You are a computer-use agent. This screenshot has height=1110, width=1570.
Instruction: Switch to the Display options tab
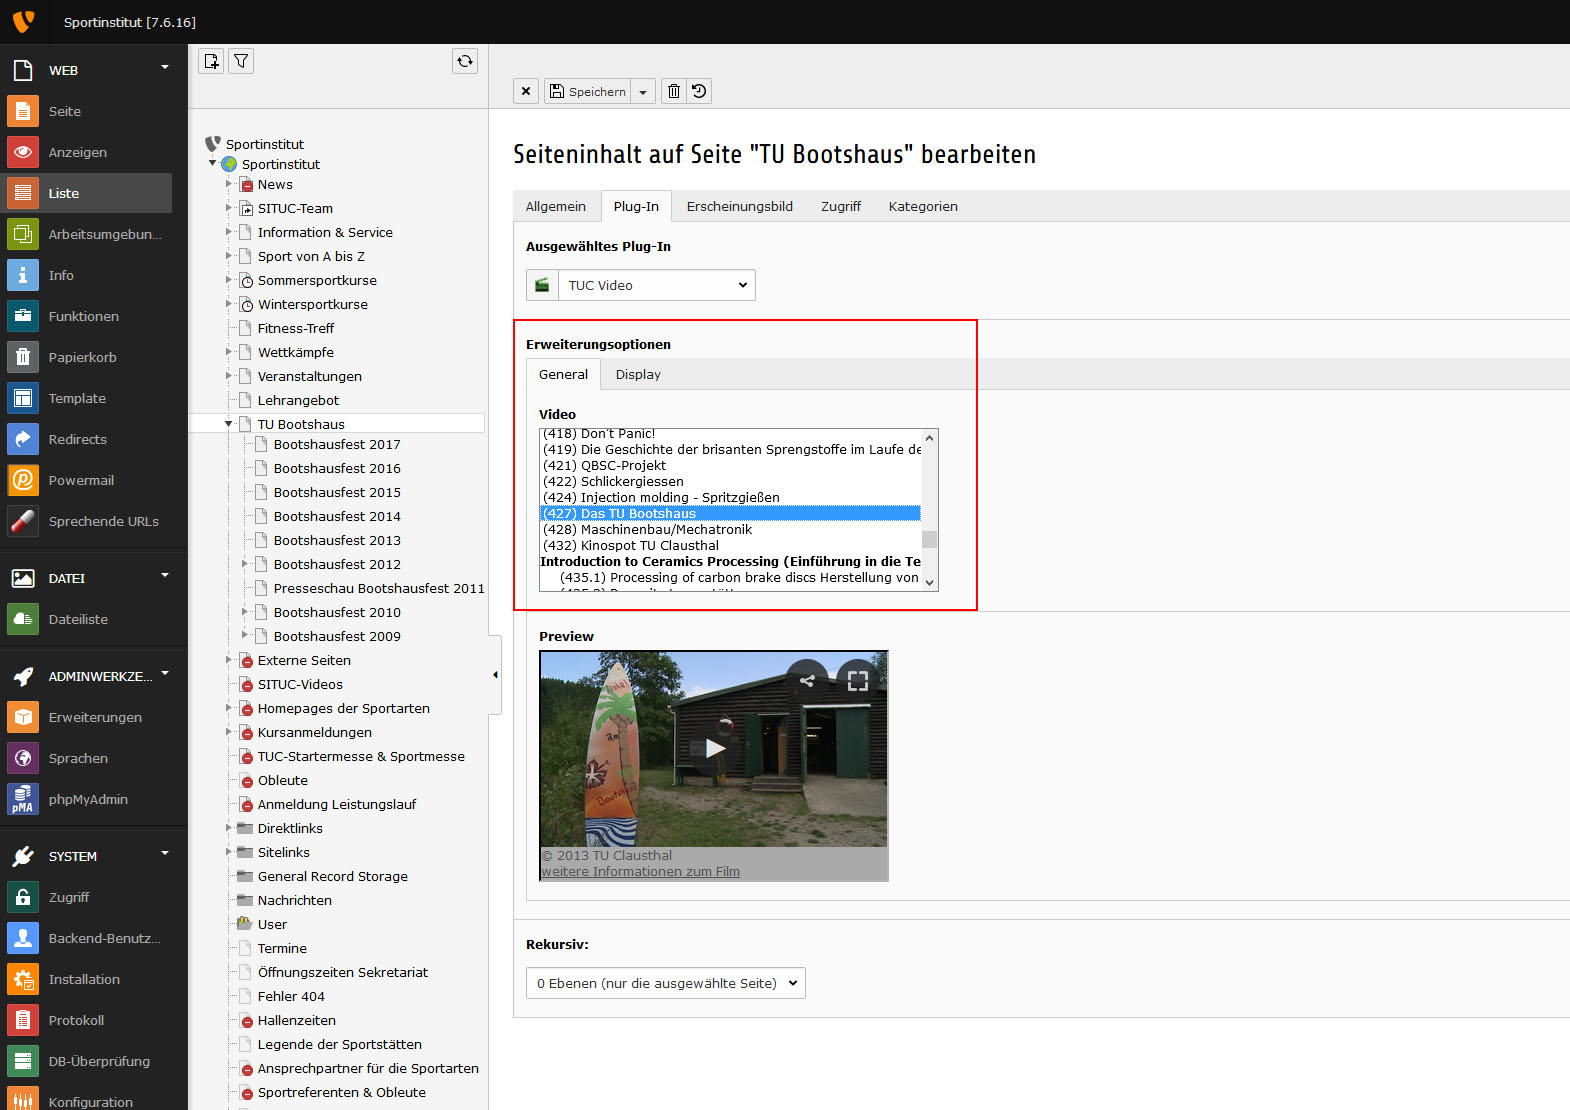638,374
